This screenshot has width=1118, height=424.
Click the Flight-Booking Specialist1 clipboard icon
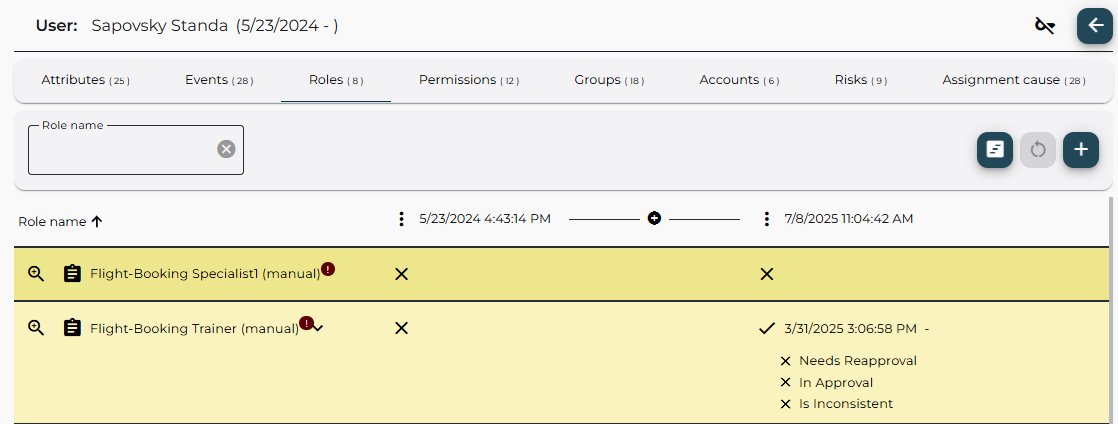[72, 274]
